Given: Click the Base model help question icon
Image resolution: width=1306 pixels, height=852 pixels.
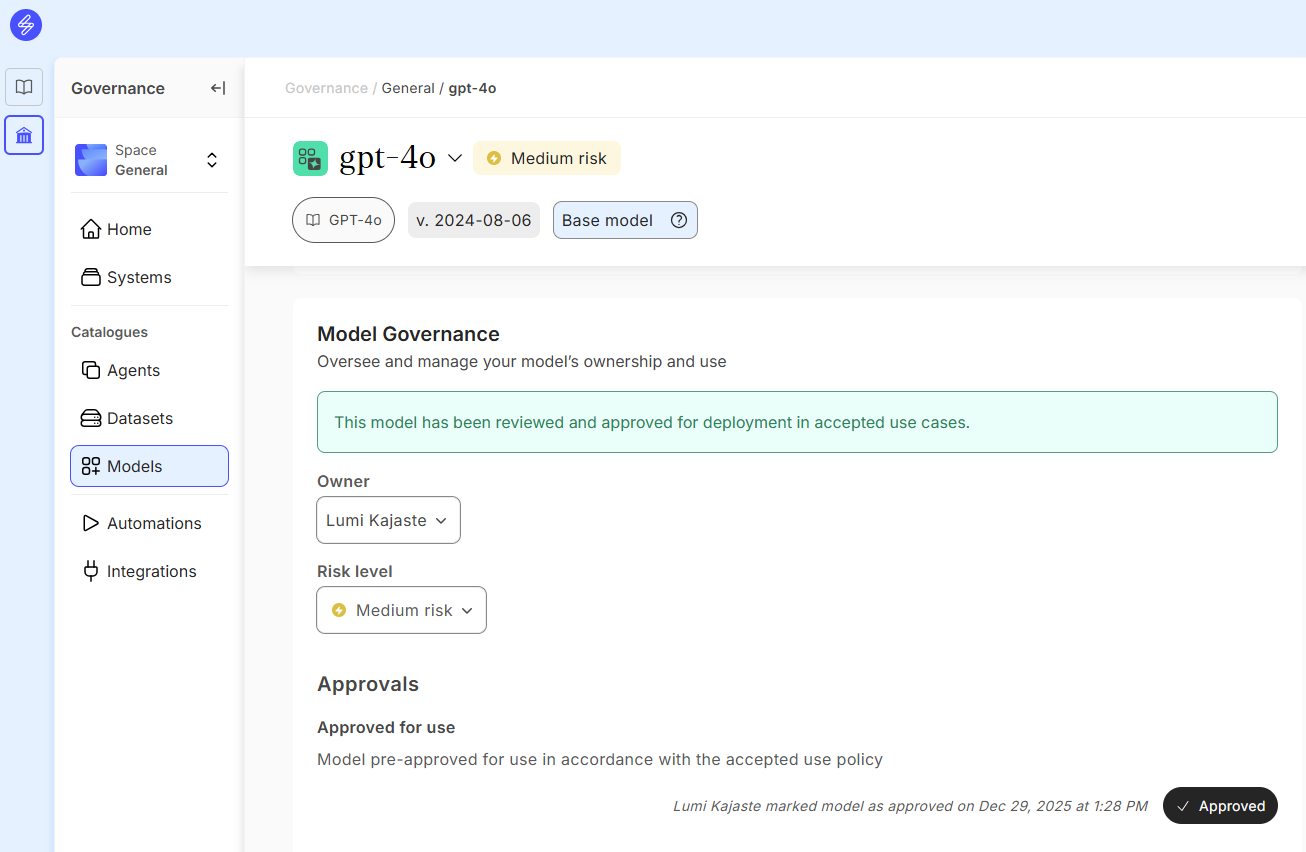Looking at the screenshot, I should [679, 220].
